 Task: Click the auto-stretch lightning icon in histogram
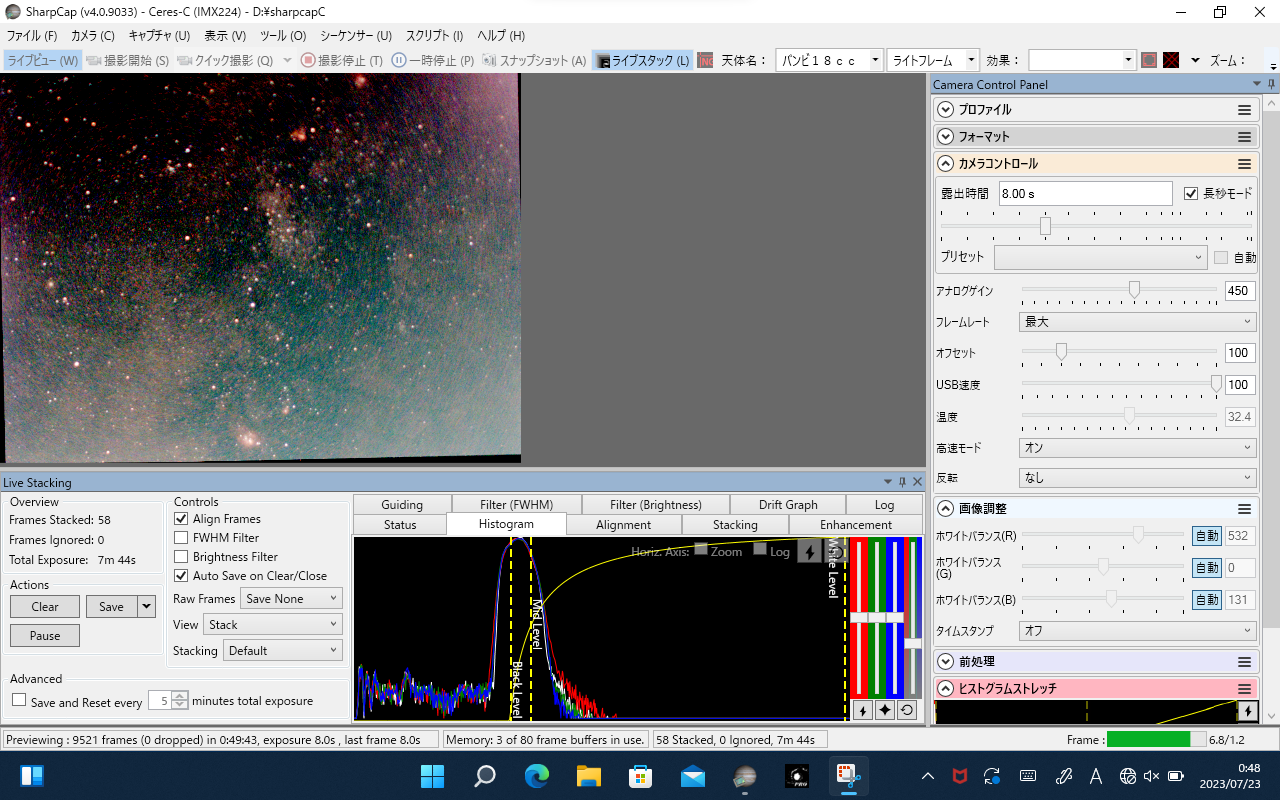(x=810, y=552)
